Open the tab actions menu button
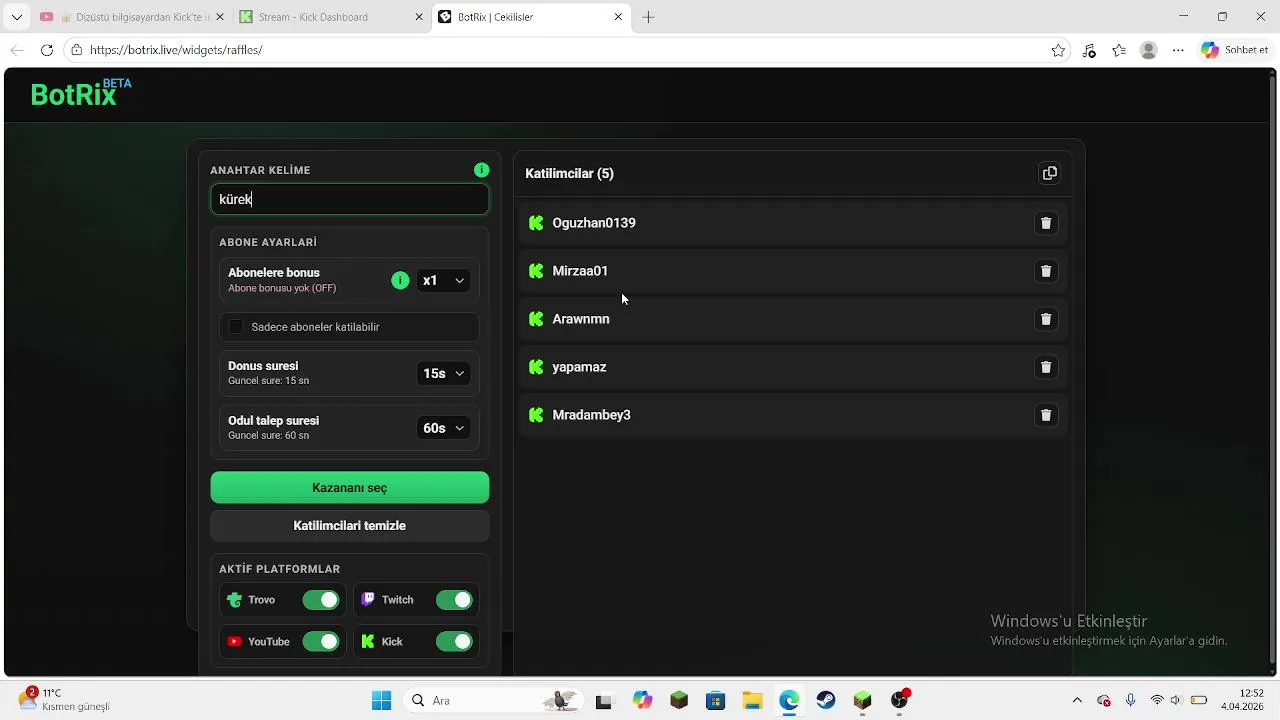This screenshot has width=1280, height=720. [x=16, y=17]
